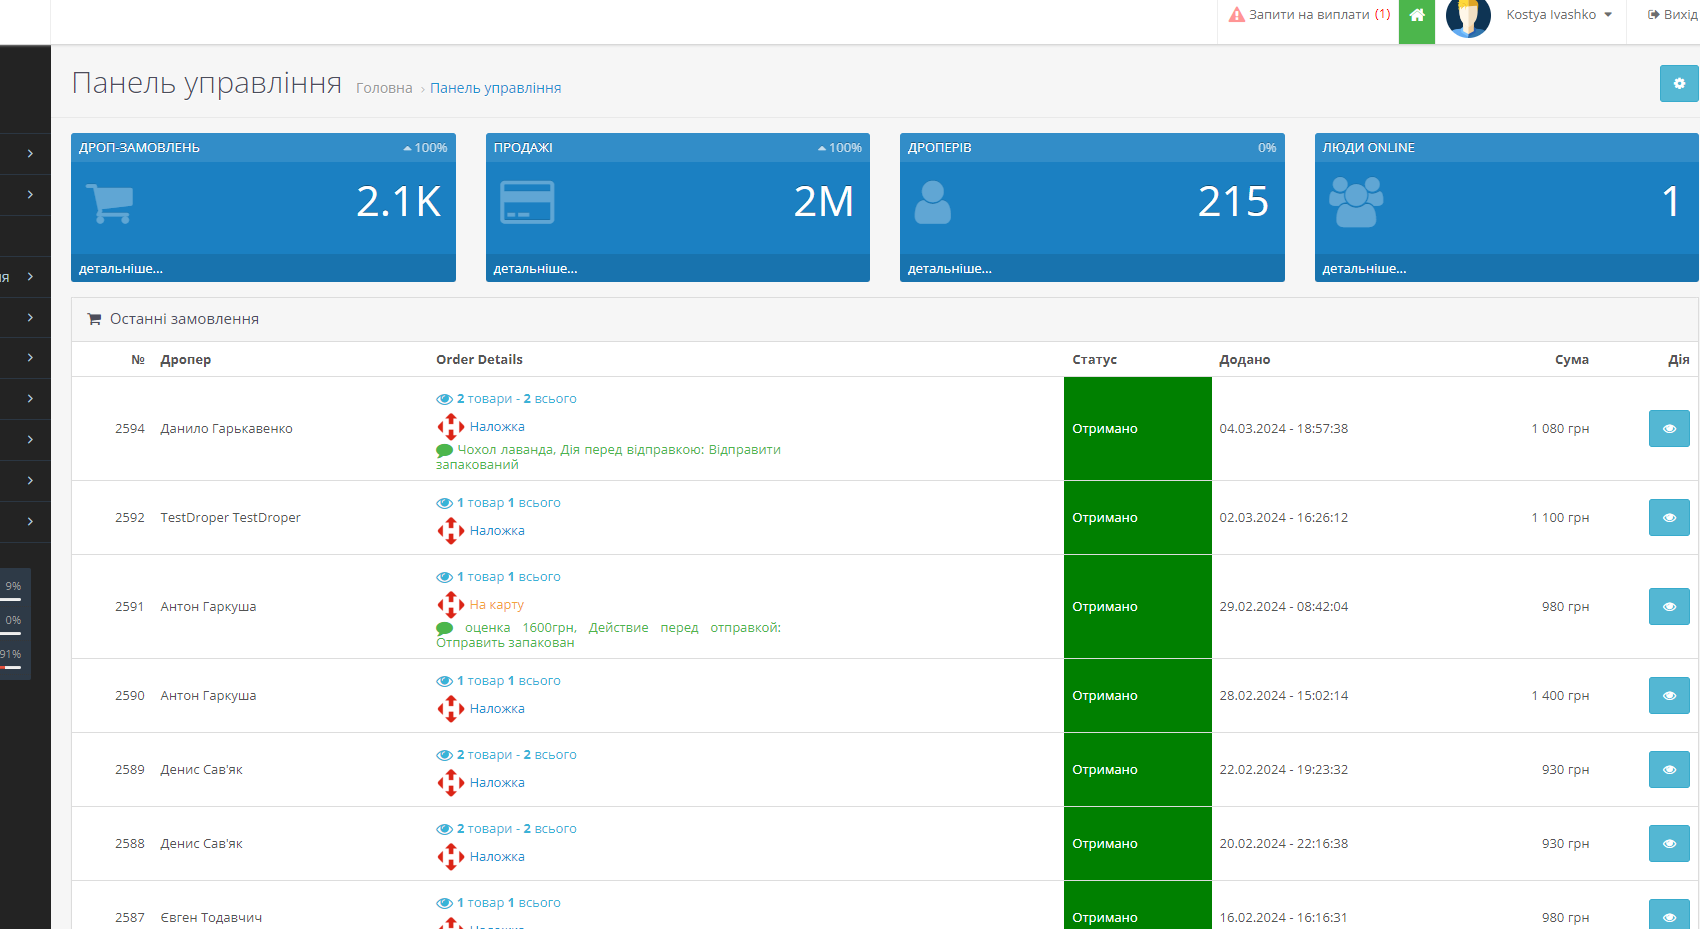Open детальніше link under Продажі tile
The width and height of the screenshot is (1700, 929).
coord(535,269)
